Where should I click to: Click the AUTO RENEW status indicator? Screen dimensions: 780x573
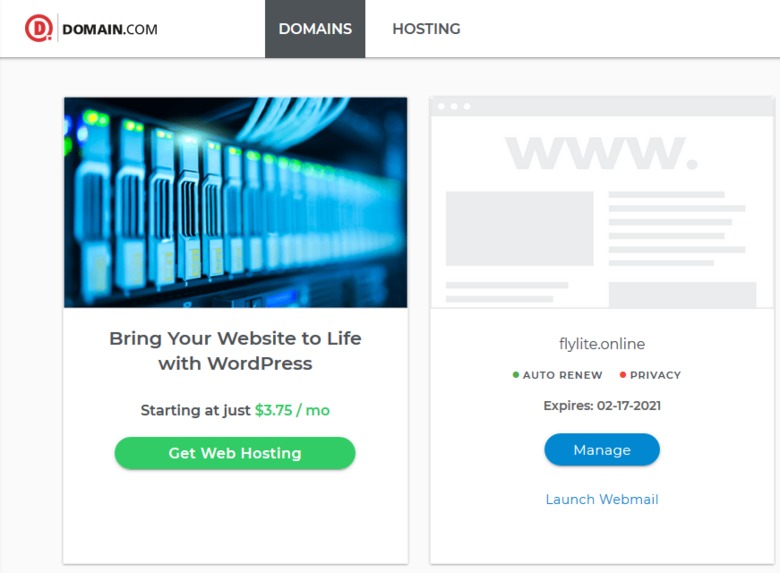pyautogui.click(x=558, y=375)
